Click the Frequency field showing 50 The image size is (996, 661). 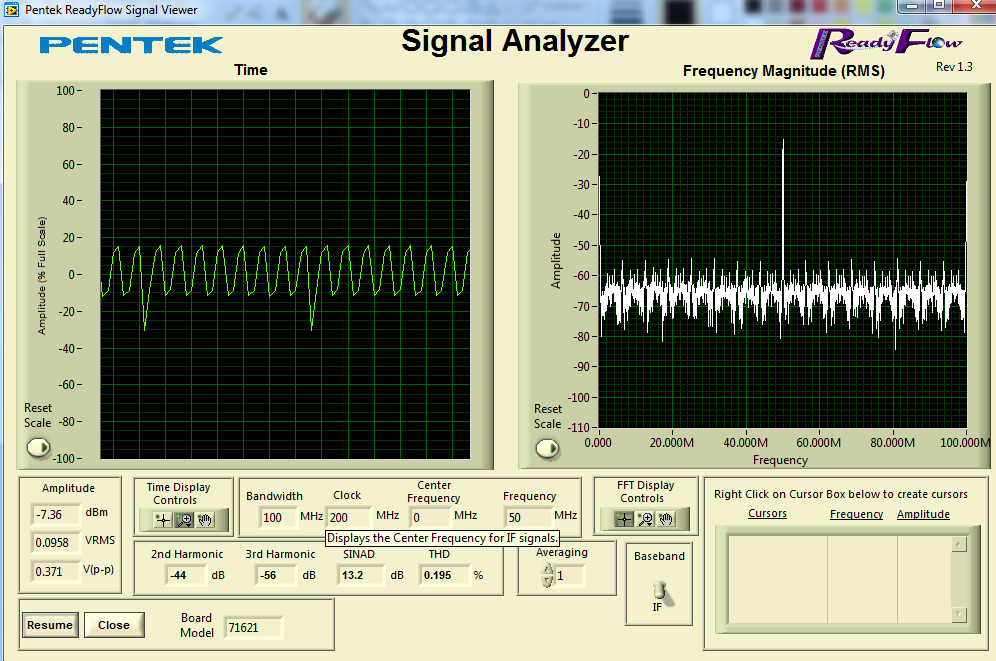tap(528, 517)
